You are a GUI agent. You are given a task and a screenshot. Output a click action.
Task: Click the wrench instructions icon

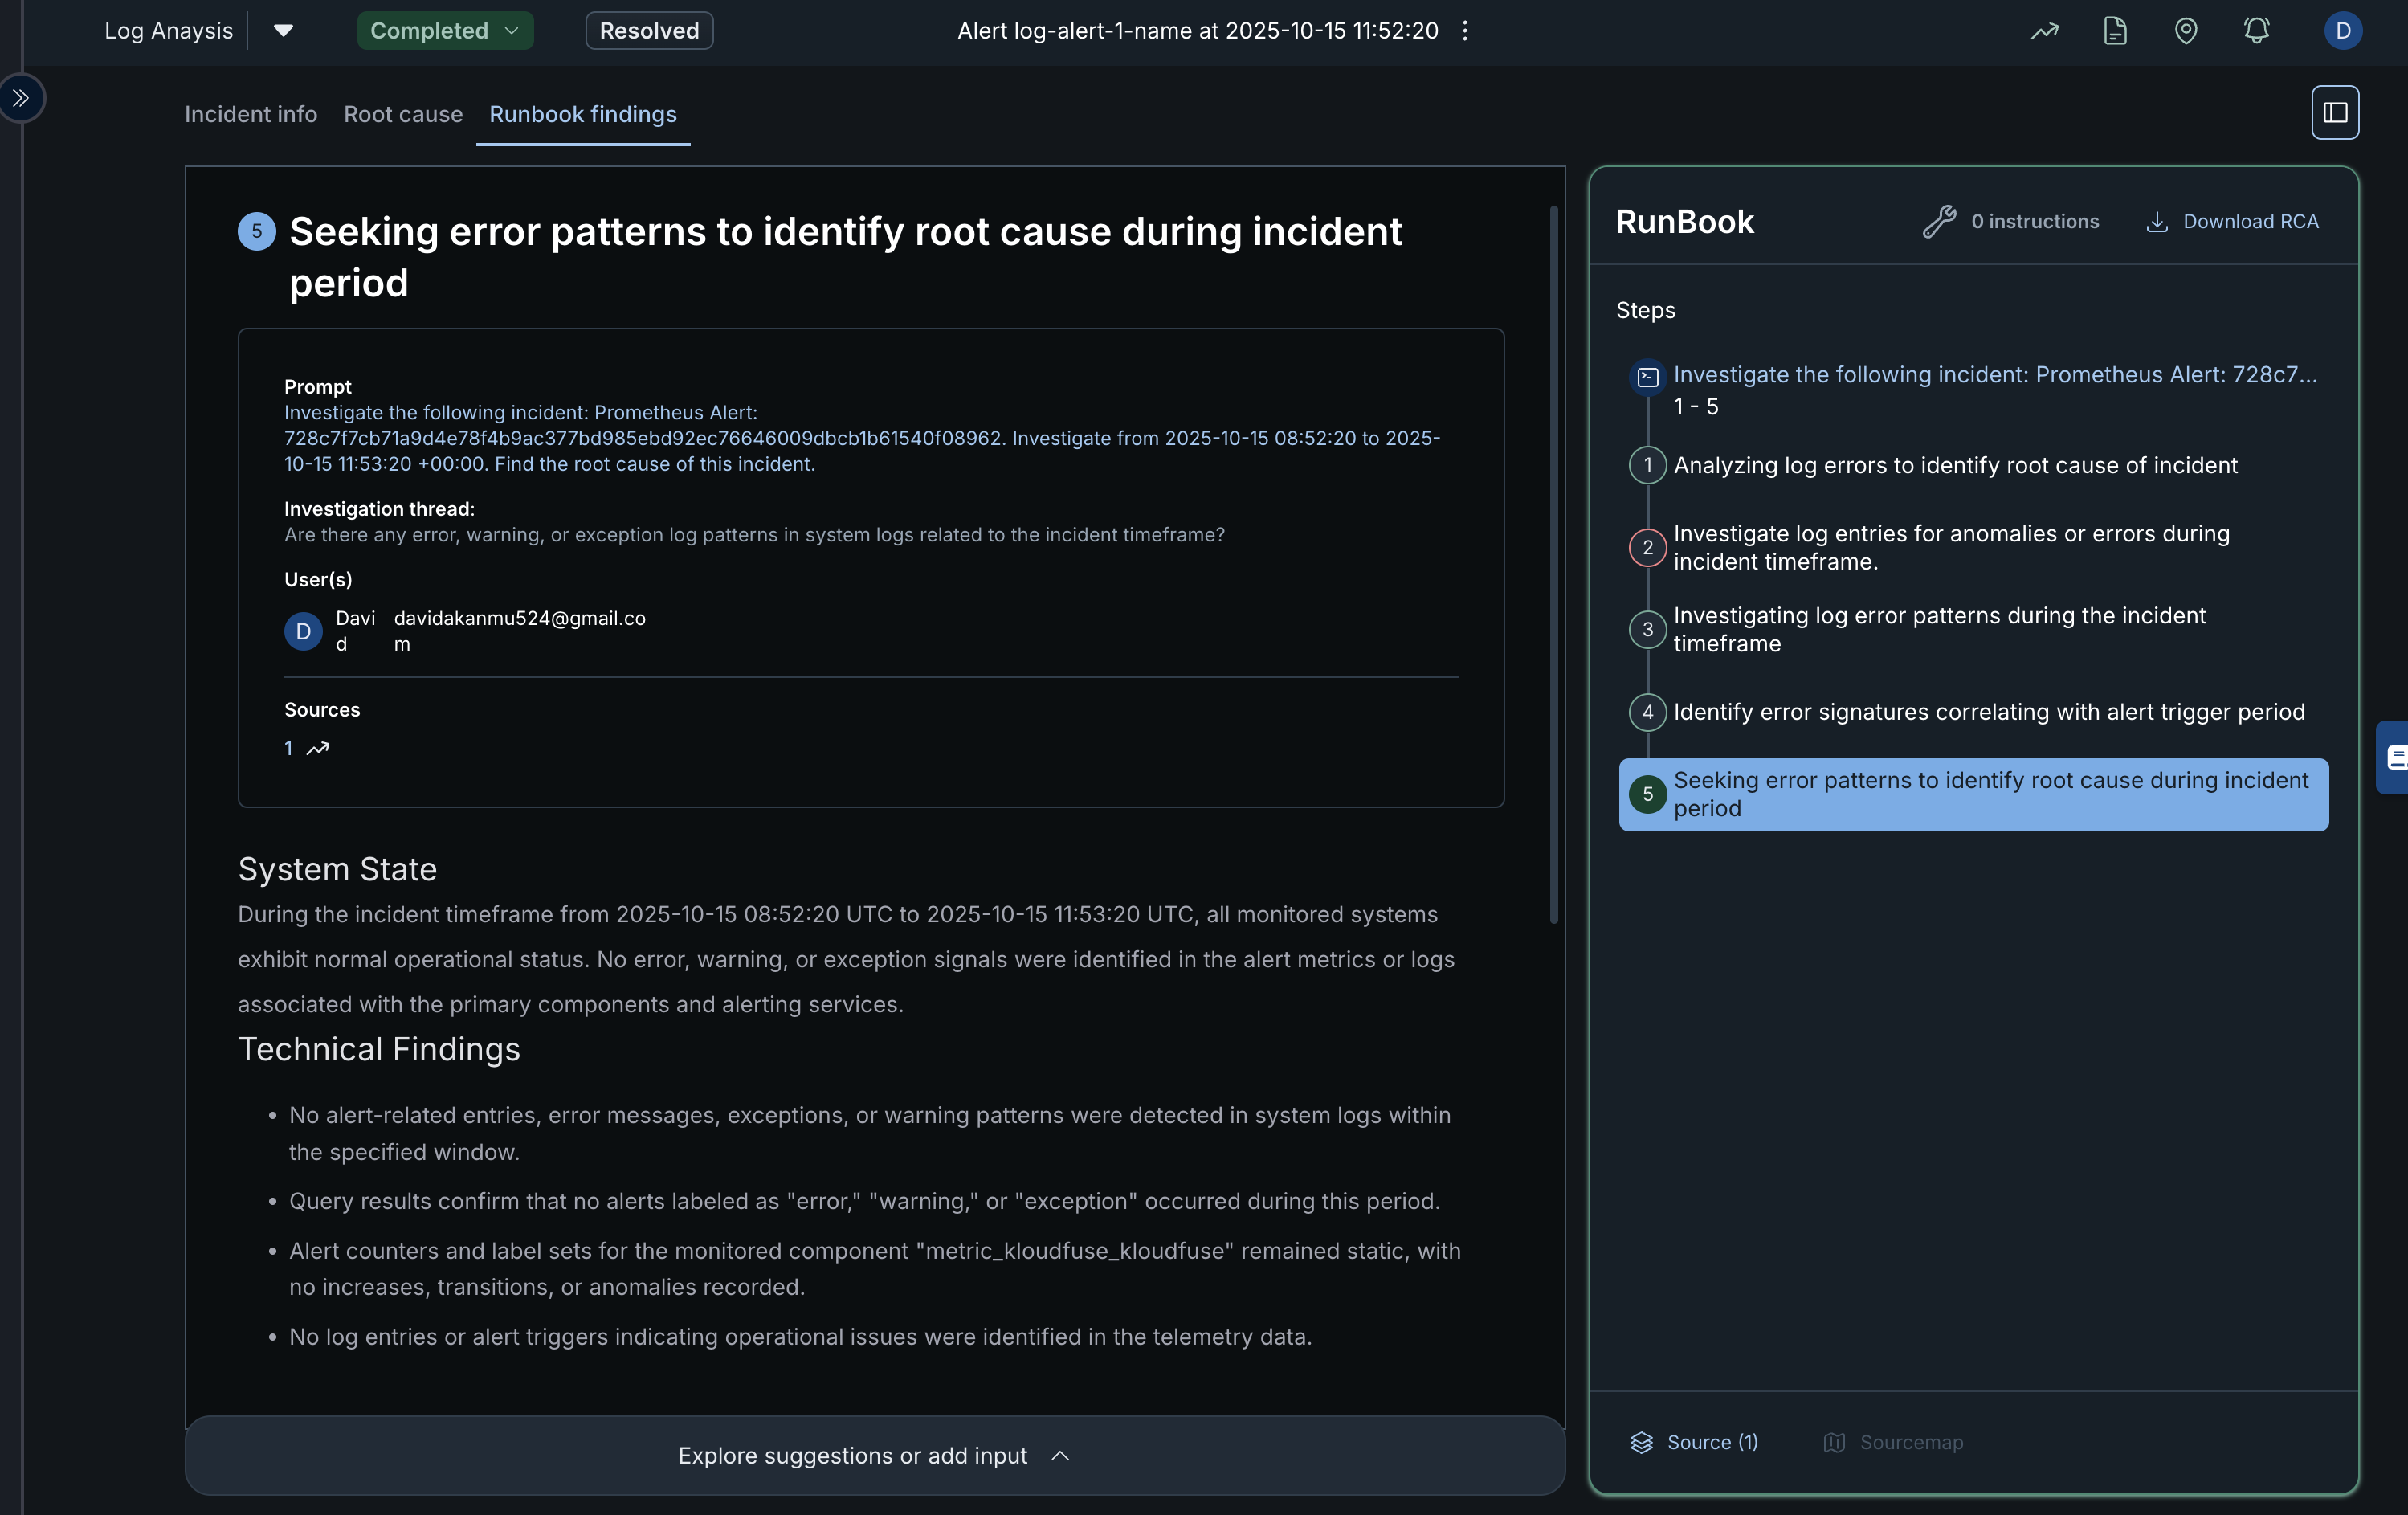[1938, 222]
